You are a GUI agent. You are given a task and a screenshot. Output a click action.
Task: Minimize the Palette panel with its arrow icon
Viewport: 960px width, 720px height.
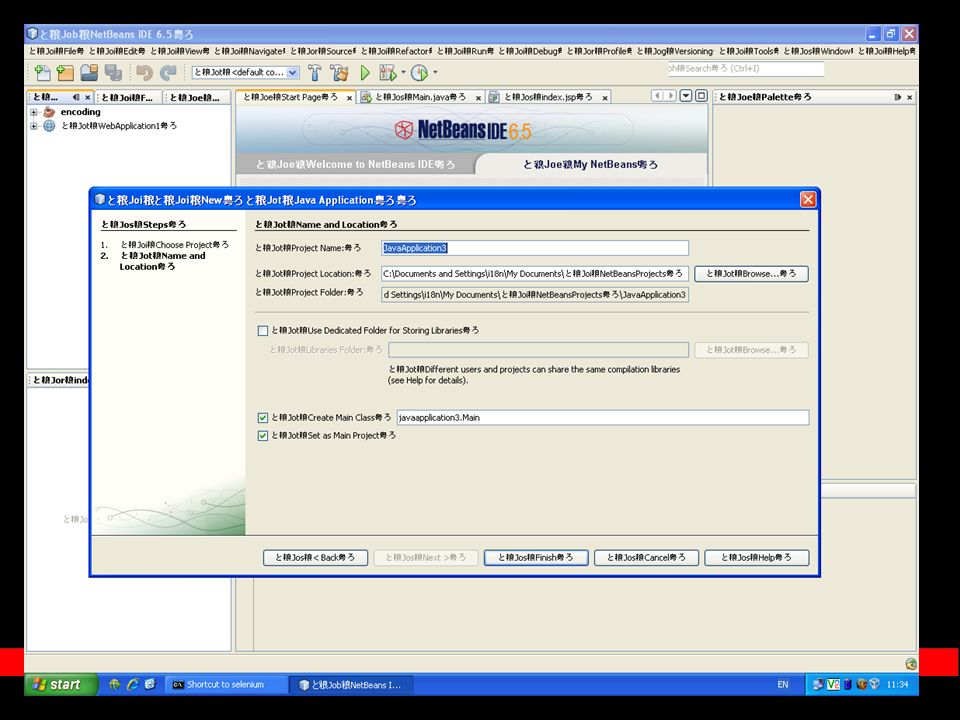898,97
